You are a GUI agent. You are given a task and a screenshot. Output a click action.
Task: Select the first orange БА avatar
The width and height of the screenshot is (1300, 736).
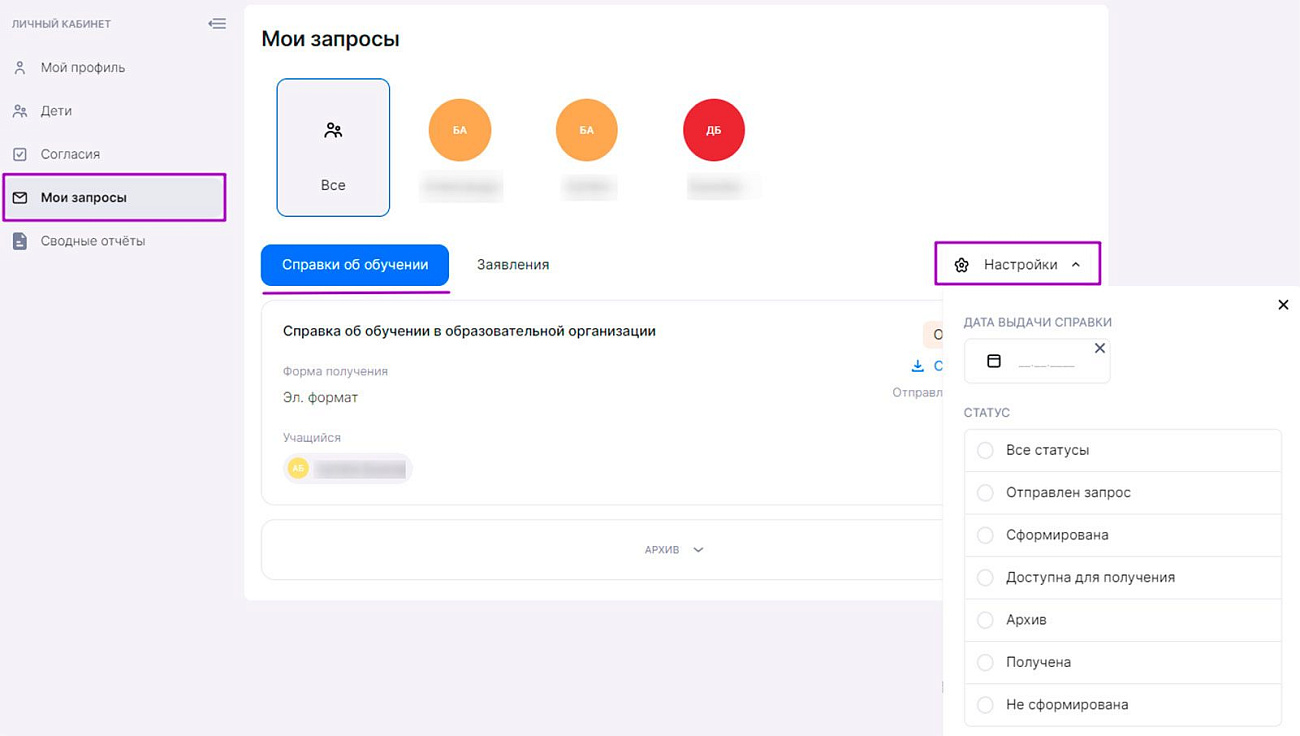pos(460,130)
